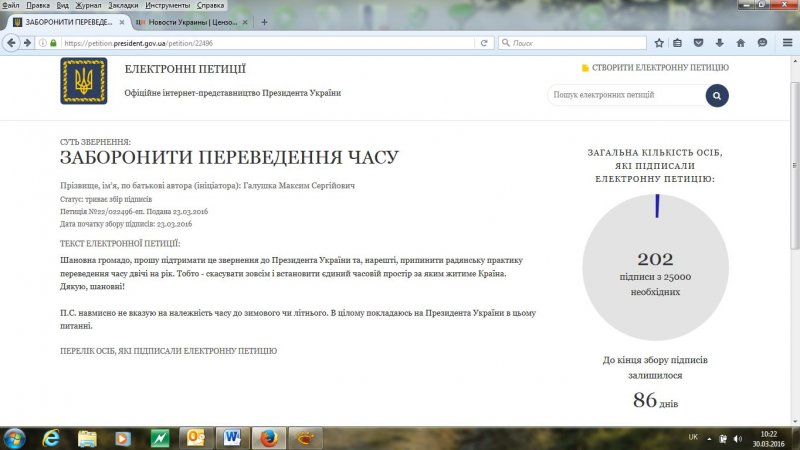
Task: Open the Инструменты menu
Action: tap(167, 5)
